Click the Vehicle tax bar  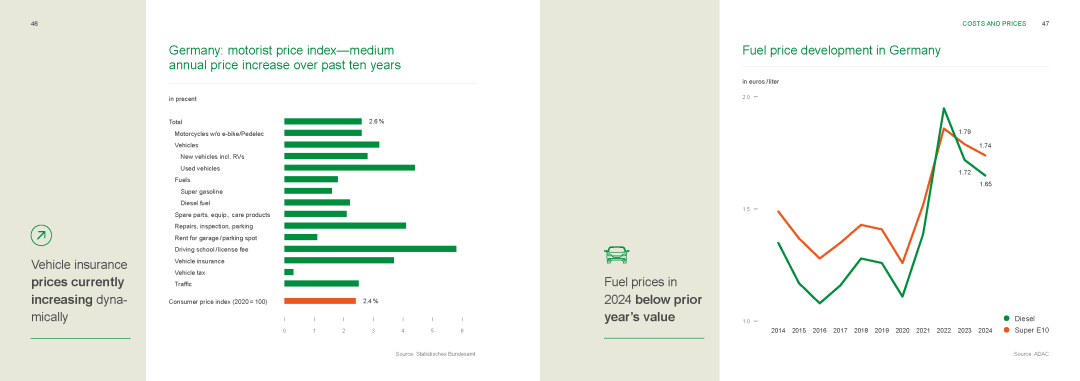tap(289, 272)
